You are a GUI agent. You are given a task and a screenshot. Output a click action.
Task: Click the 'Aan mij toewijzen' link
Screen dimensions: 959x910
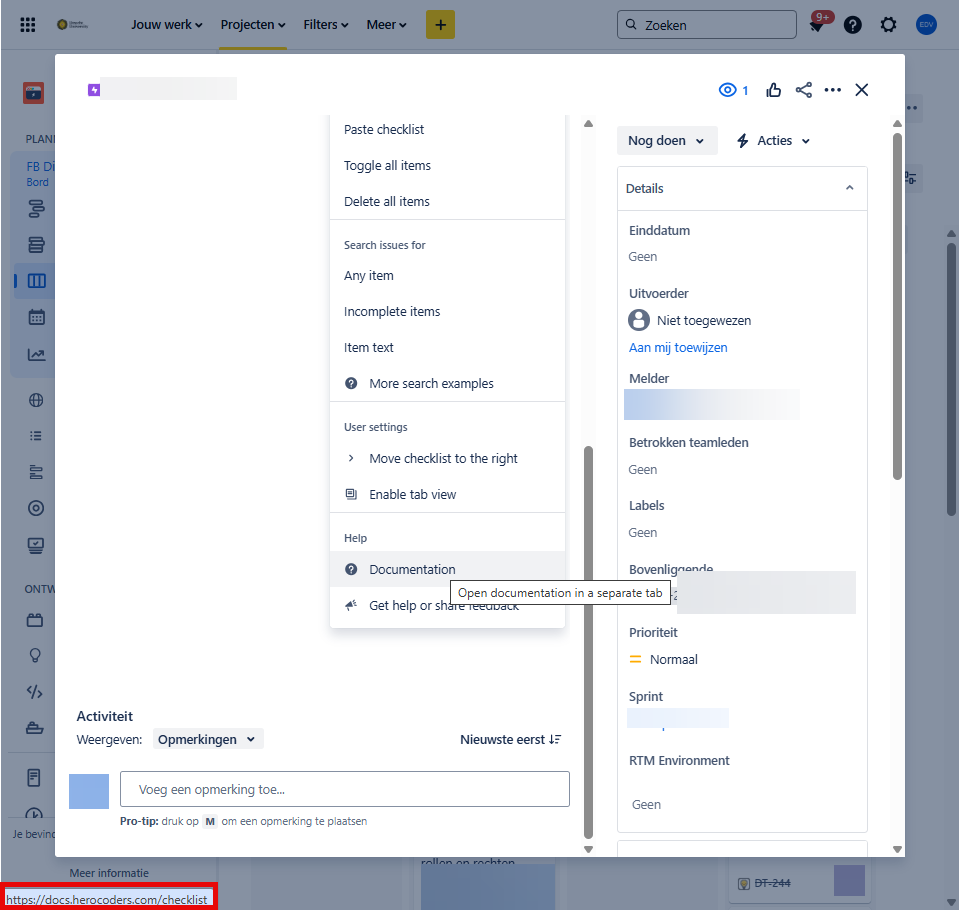tap(678, 347)
